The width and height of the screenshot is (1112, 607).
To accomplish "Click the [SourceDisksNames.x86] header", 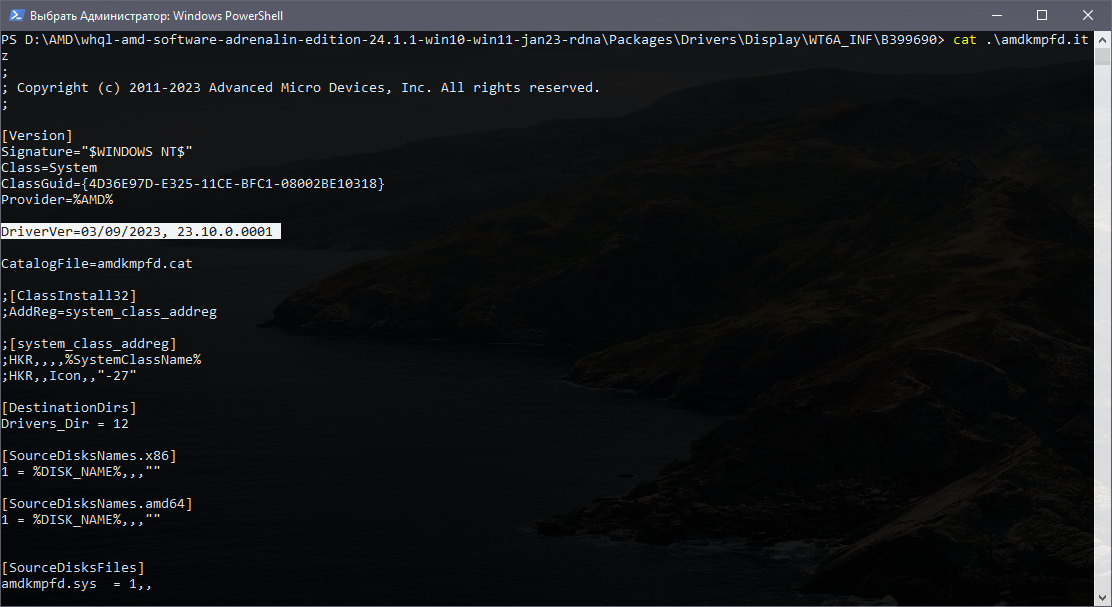I will coord(89,455).
